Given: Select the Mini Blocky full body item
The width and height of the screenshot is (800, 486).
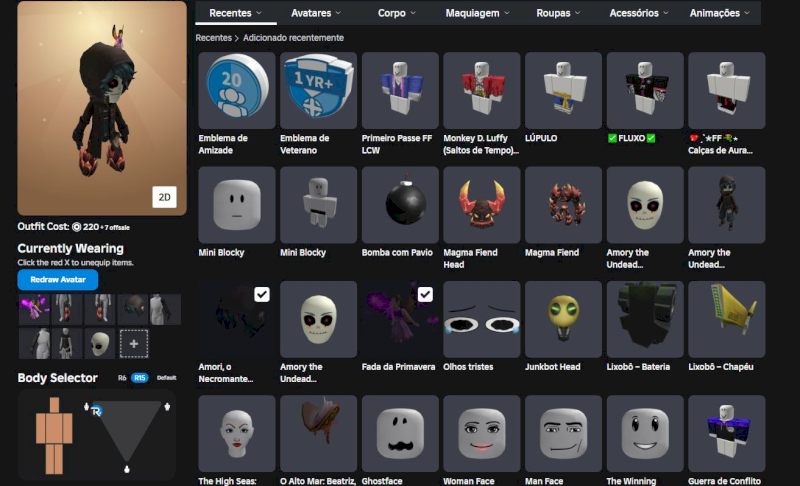Looking at the screenshot, I should click(318, 204).
